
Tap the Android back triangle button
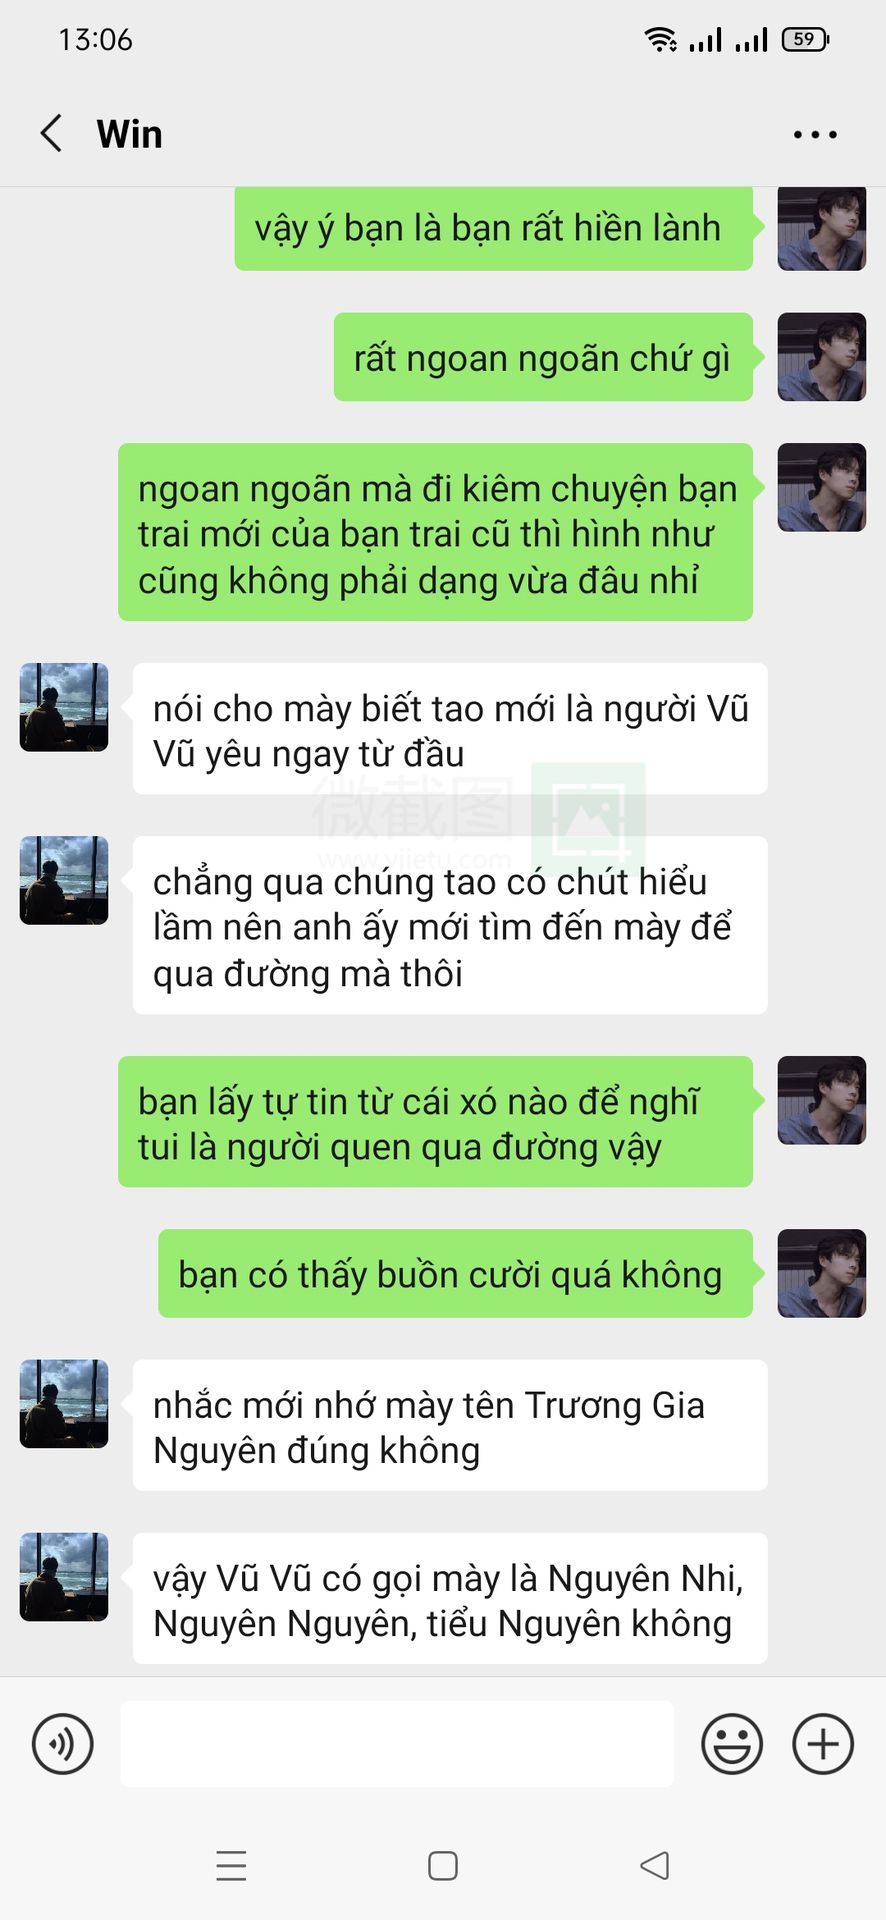point(655,1866)
